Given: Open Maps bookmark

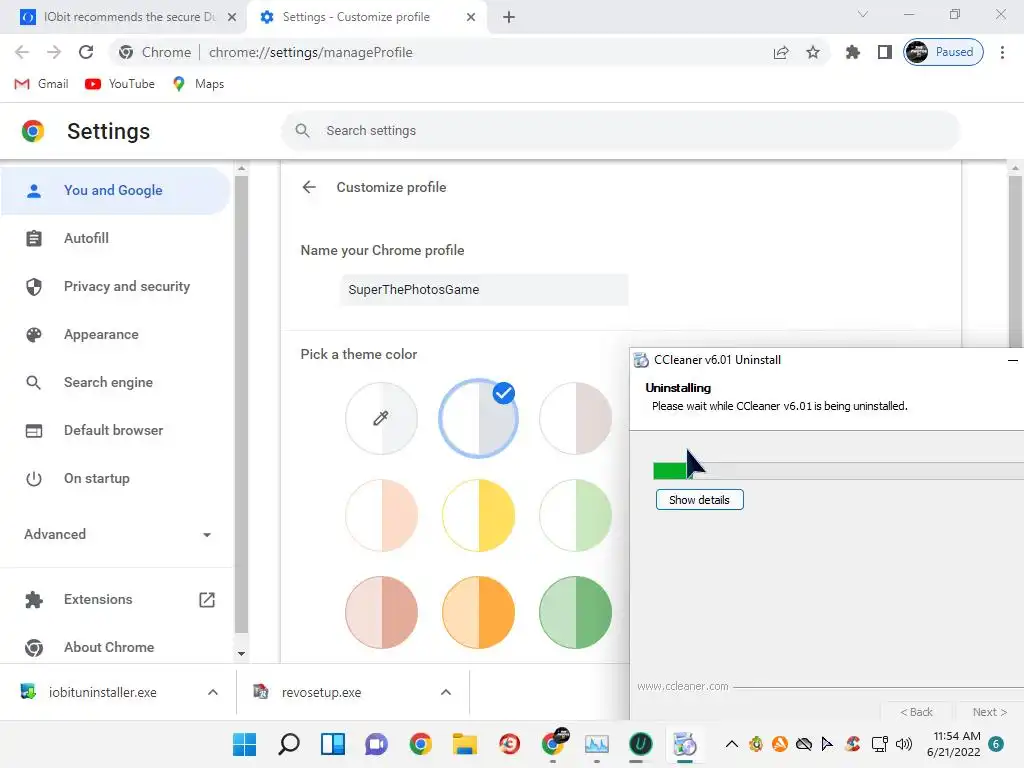Looking at the screenshot, I should click(x=198, y=84).
